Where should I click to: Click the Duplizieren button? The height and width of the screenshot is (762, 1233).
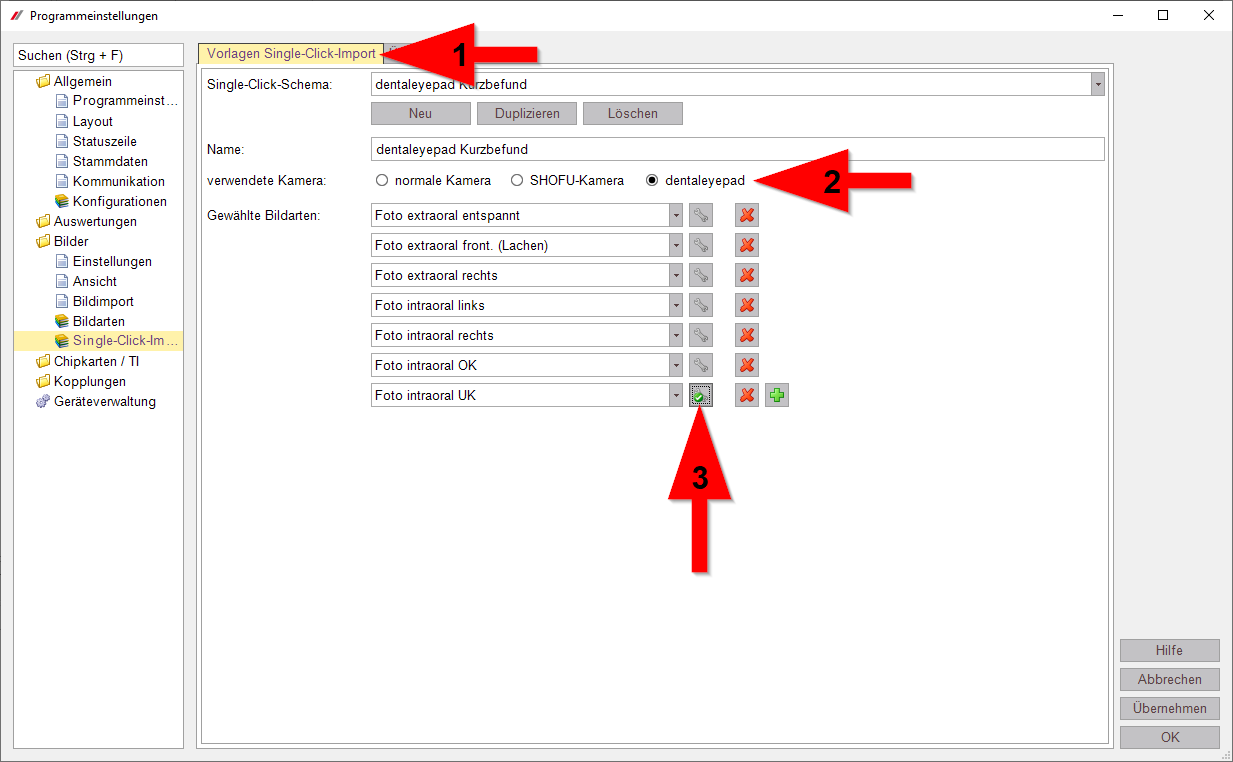(x=527, y=113)
